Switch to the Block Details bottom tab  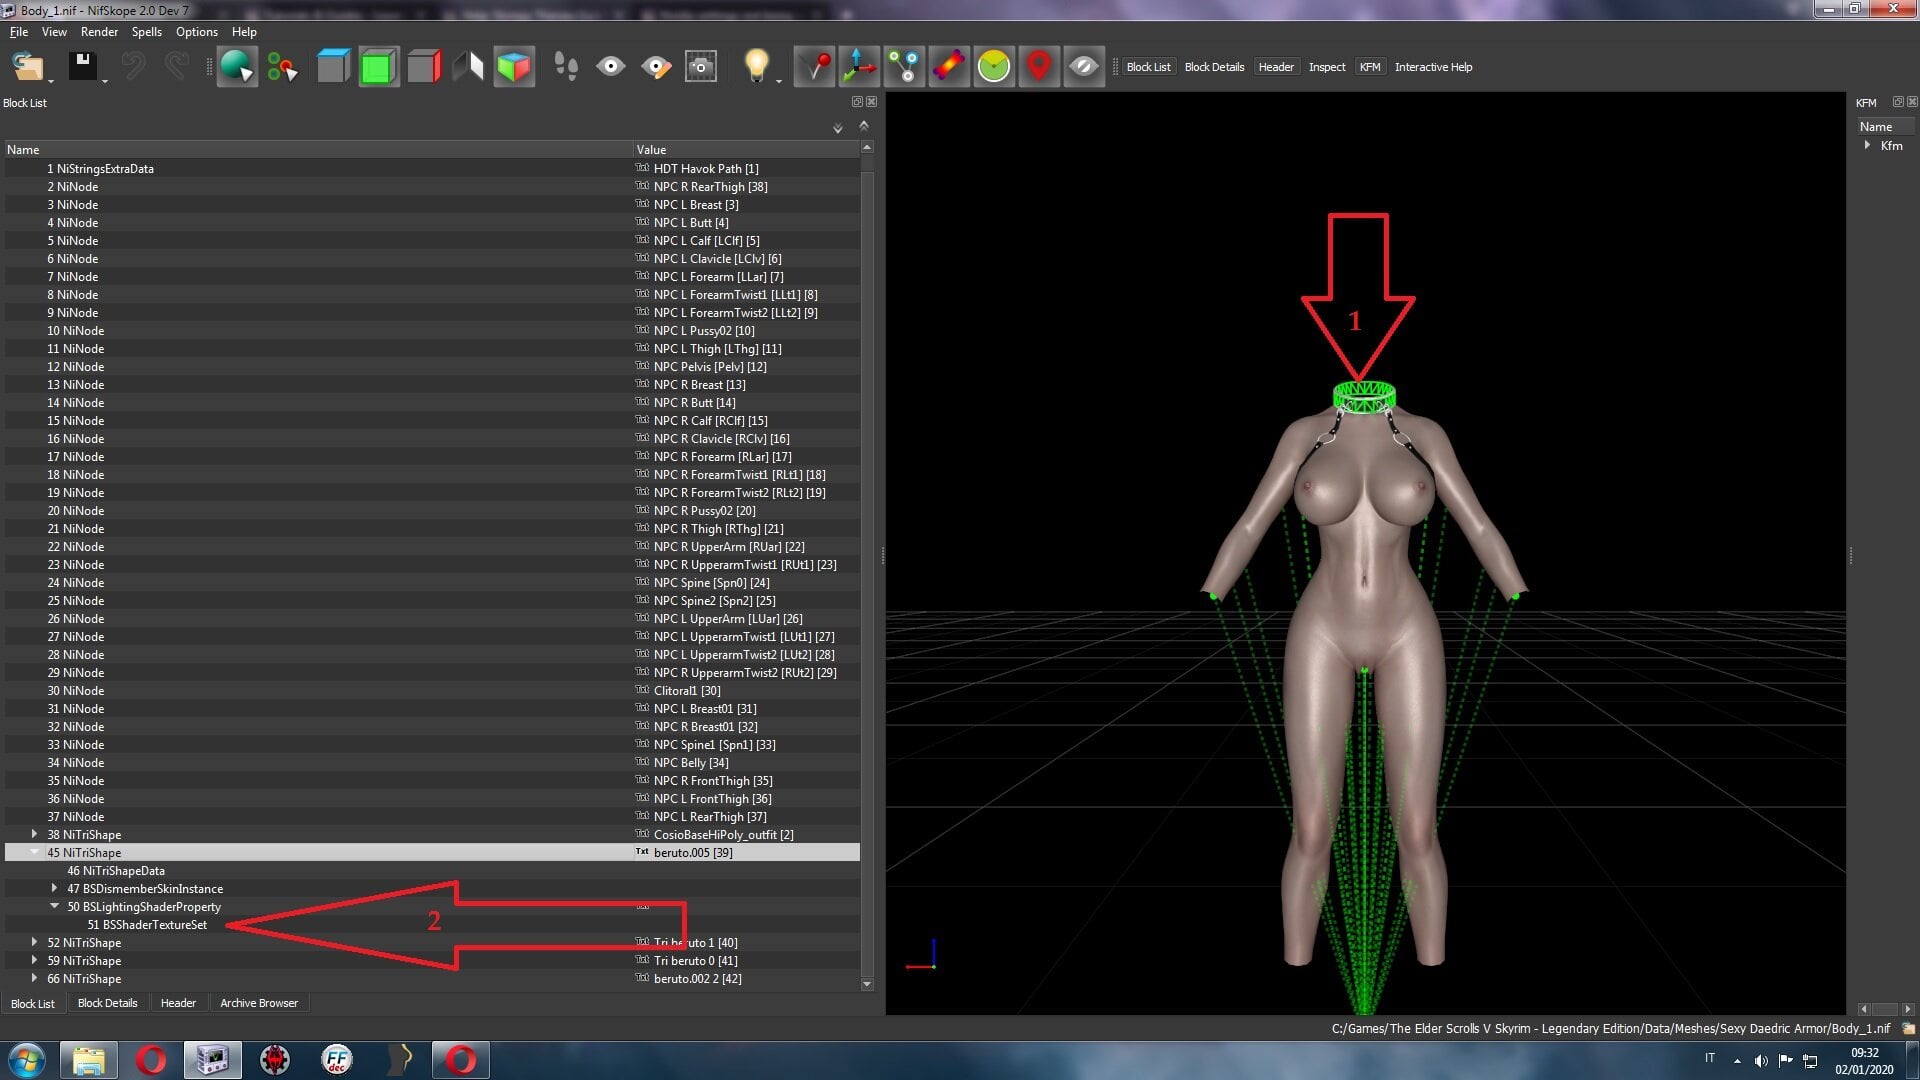(x=107, y=1003)
